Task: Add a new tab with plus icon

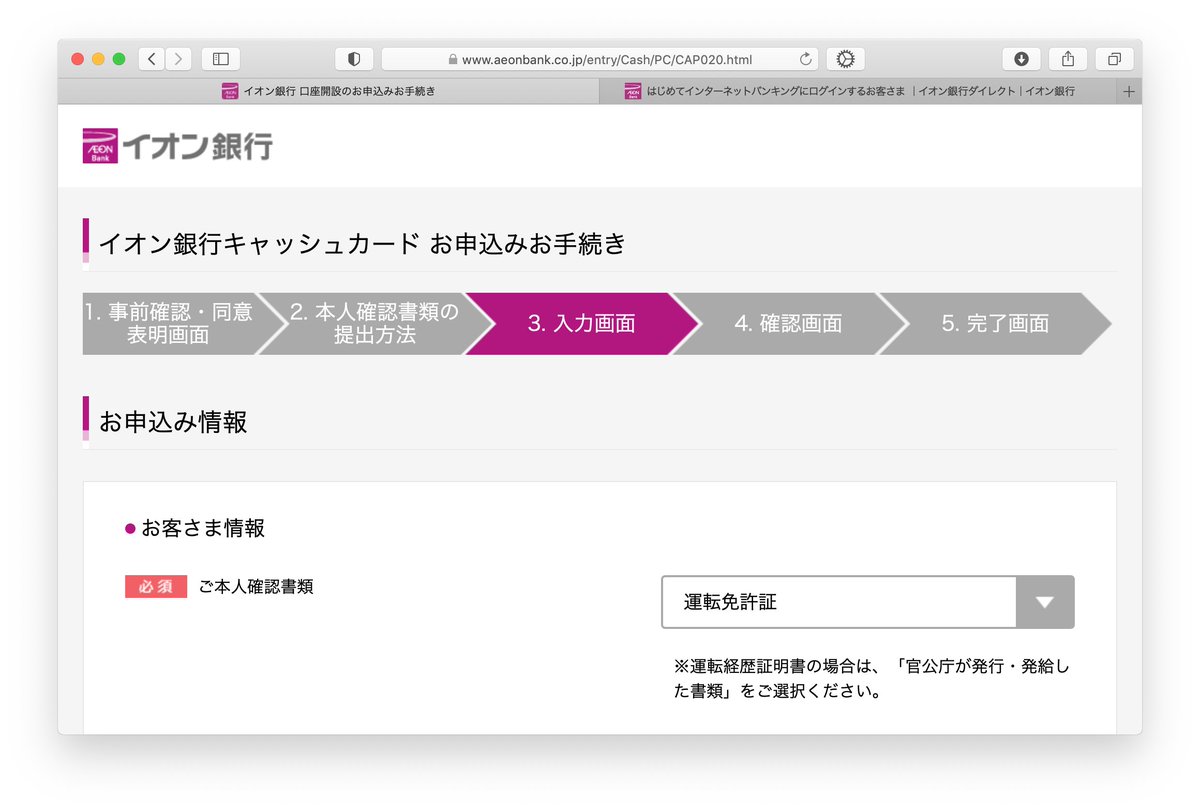Action: (x=1130, y=91)
